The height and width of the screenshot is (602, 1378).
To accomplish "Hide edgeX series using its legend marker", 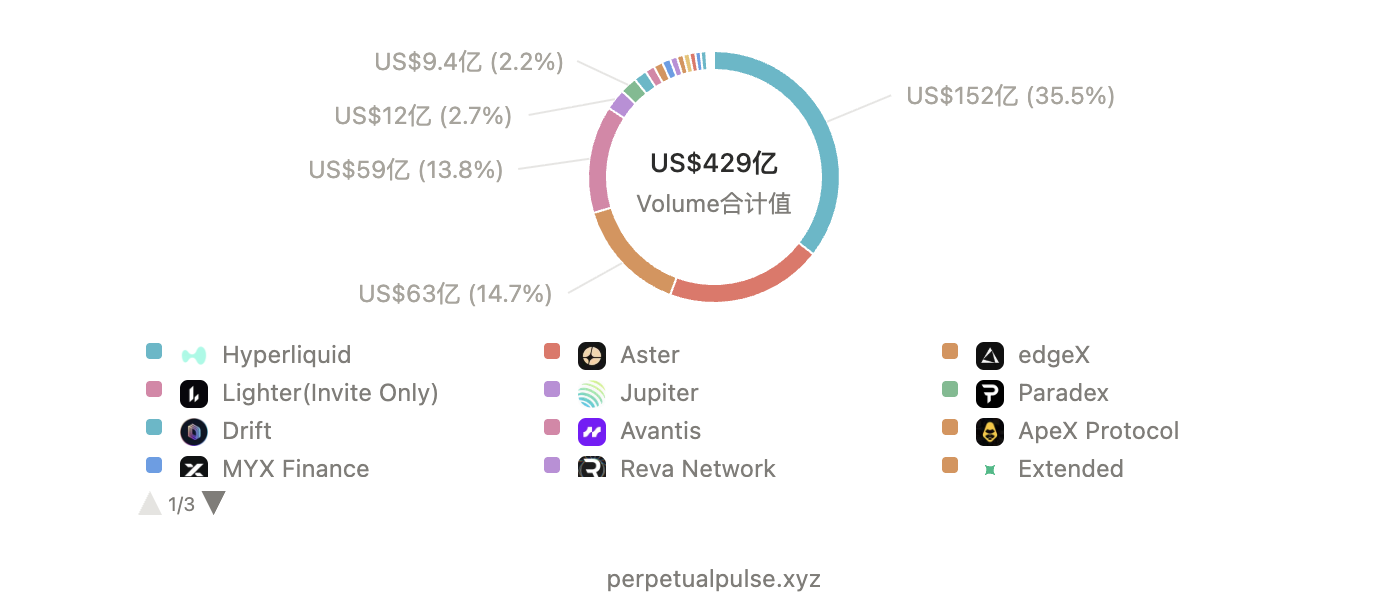I will point(950,351).
